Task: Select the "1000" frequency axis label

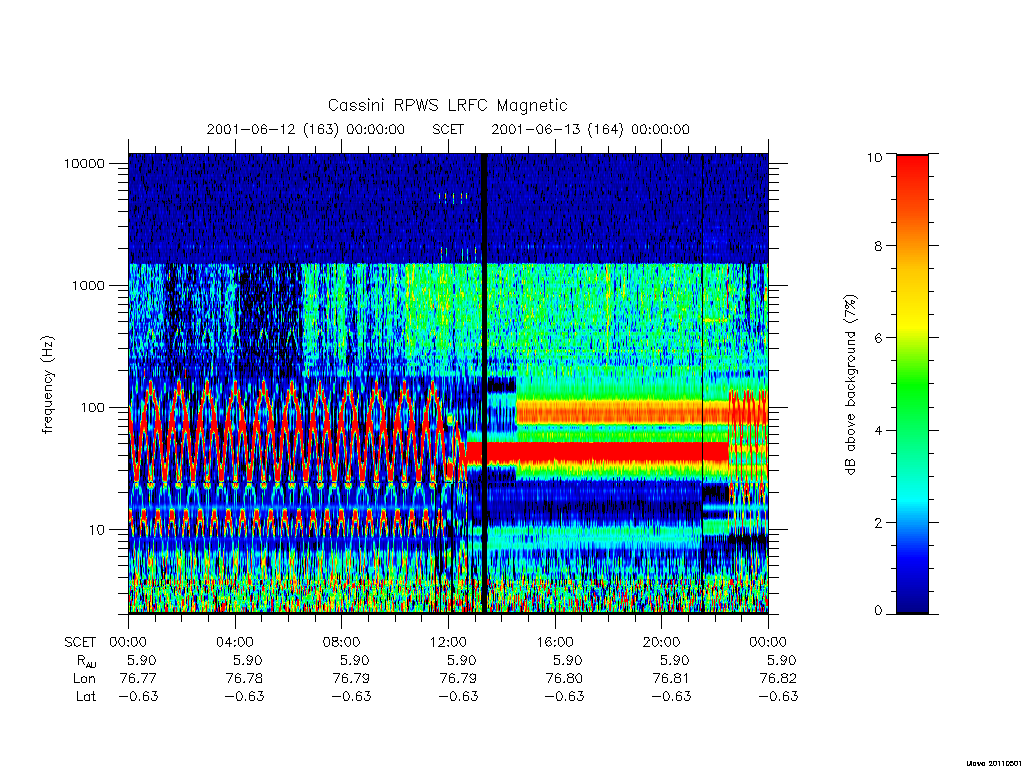Action: coord(88,286)
